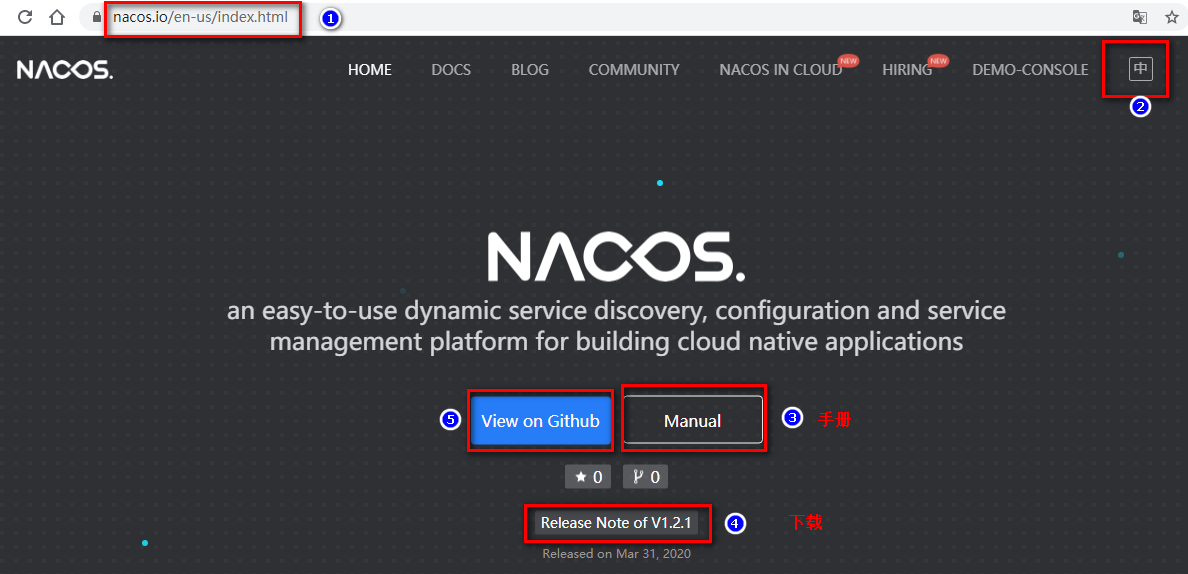Open the translate page icon
1188x574 pixels.
1139,17
